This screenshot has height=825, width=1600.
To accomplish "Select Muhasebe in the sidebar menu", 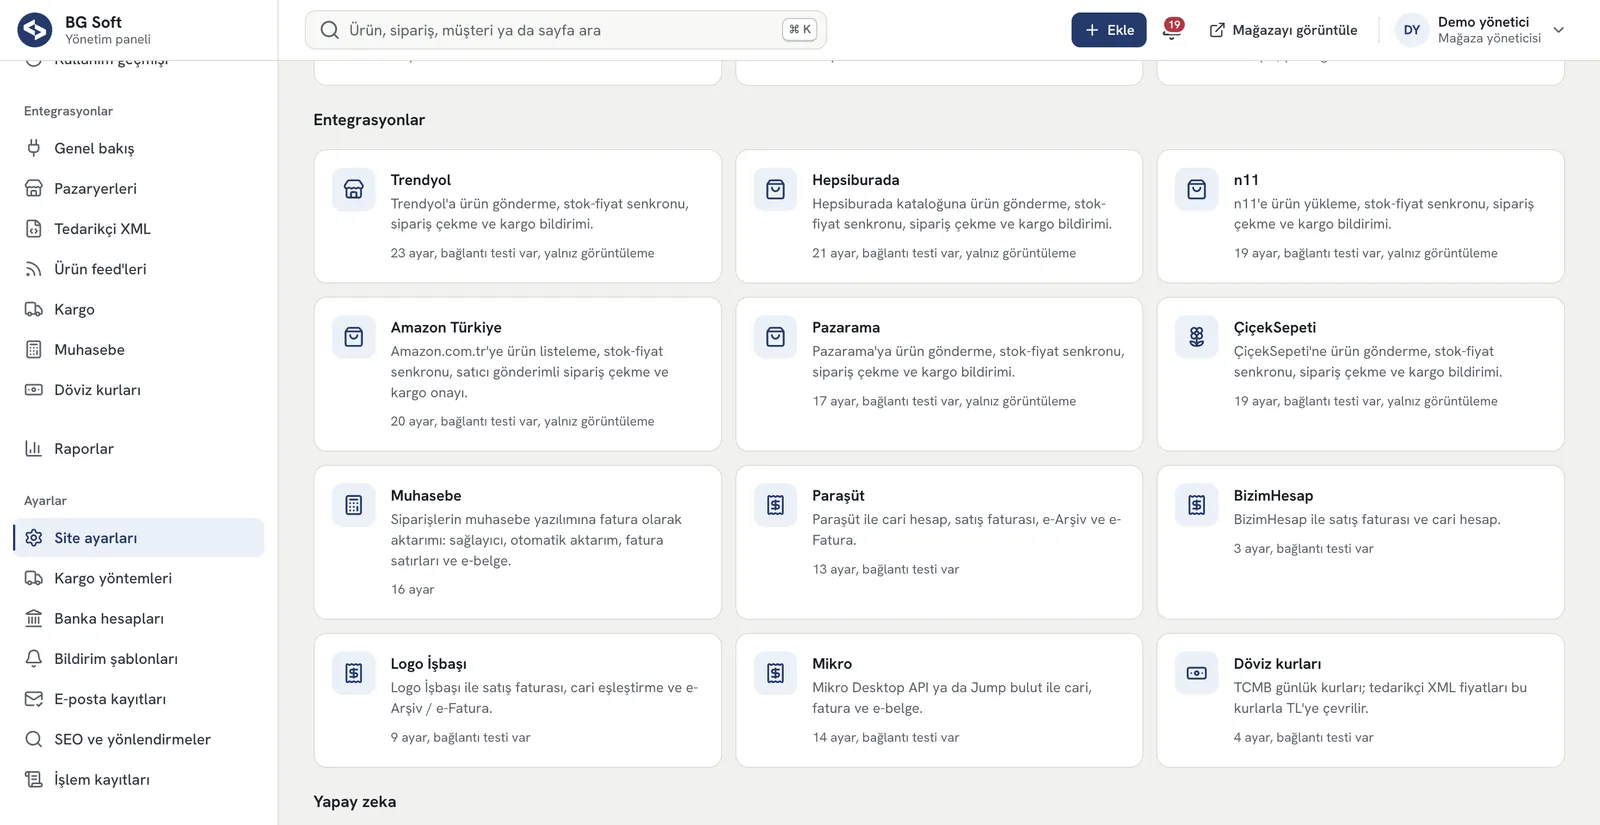I will (x=139, y=350).
